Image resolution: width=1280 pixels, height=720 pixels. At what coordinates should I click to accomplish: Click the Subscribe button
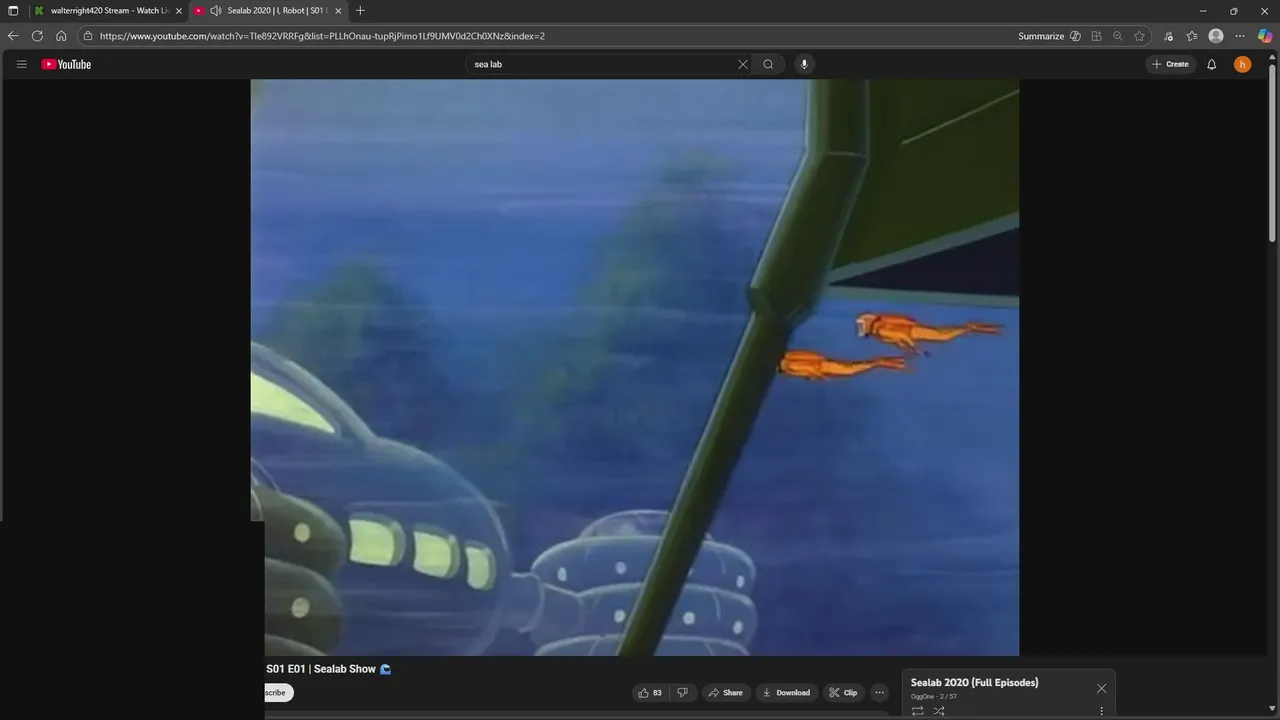point(278,693)
